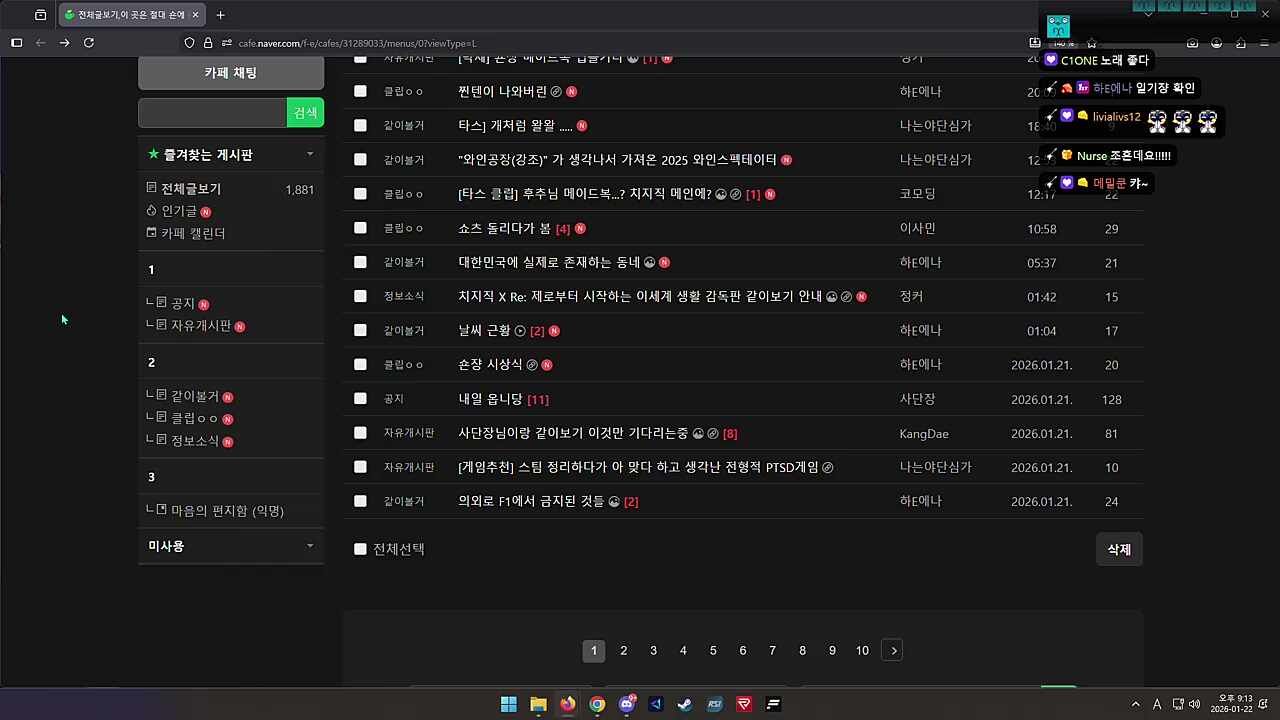This screenshot has height=720, width=1280.
Task: Launch Steam from the taskbar
Action: pyautogui.click(x=685, y=704)
